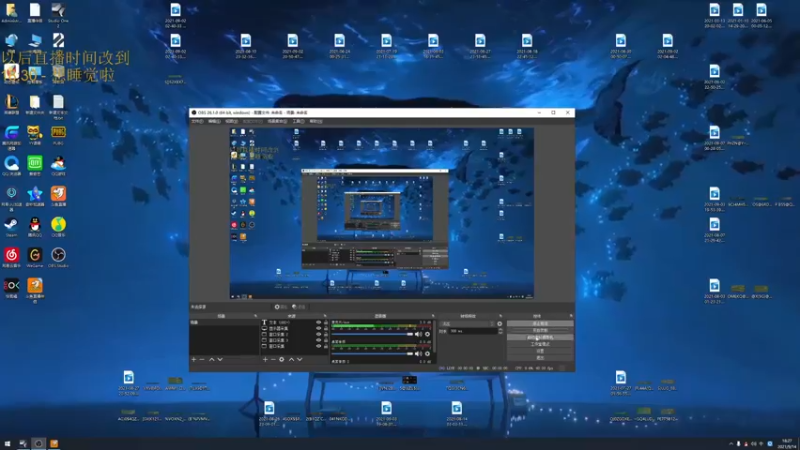This screenshot has height=450, width=800.
Task: Lock the window capture 3 source
Action: click(326, 340)
